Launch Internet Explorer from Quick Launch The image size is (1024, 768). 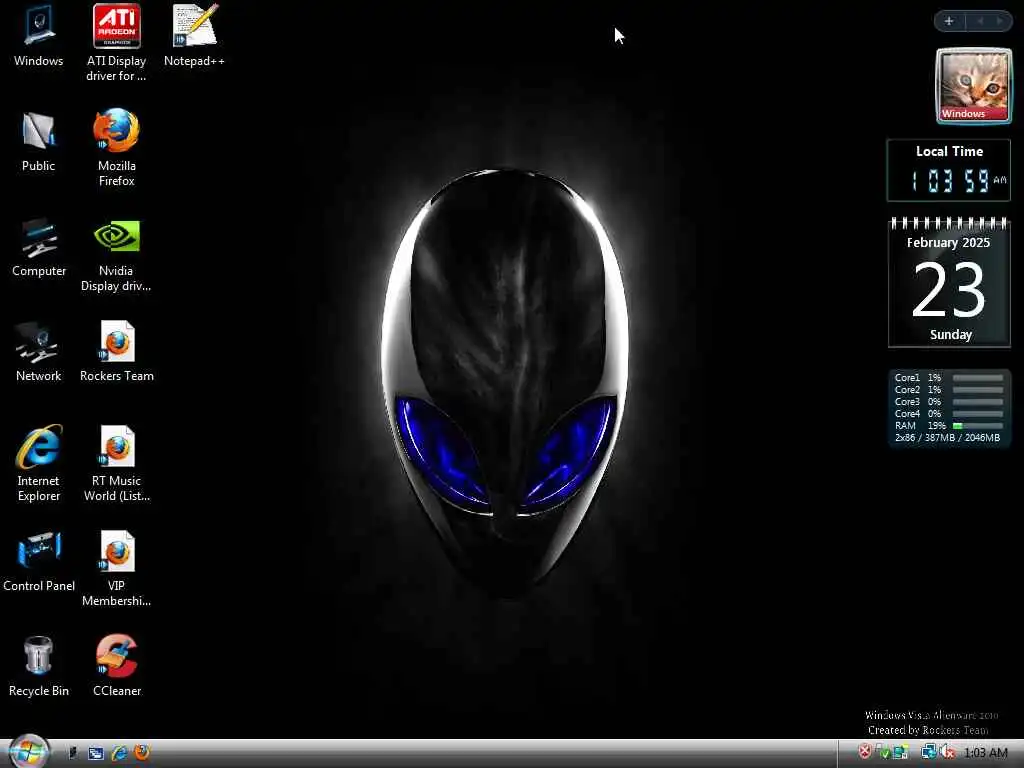point(119,753)
